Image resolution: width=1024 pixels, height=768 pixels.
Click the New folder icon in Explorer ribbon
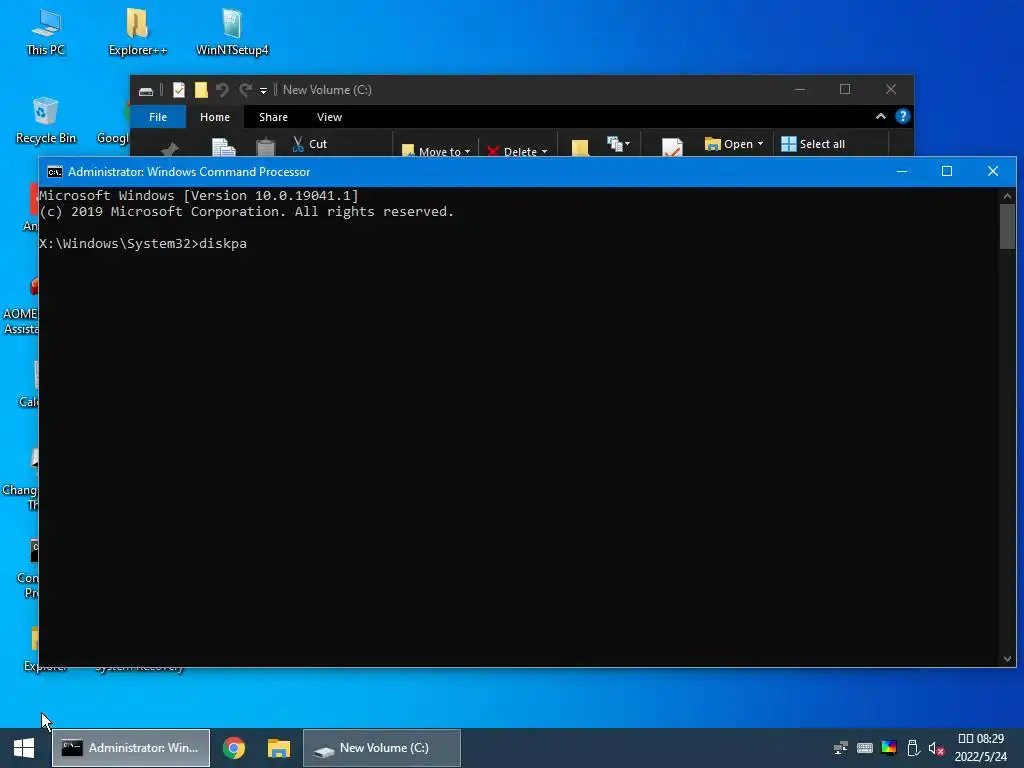pyautogui.click(x=580, y=148)
